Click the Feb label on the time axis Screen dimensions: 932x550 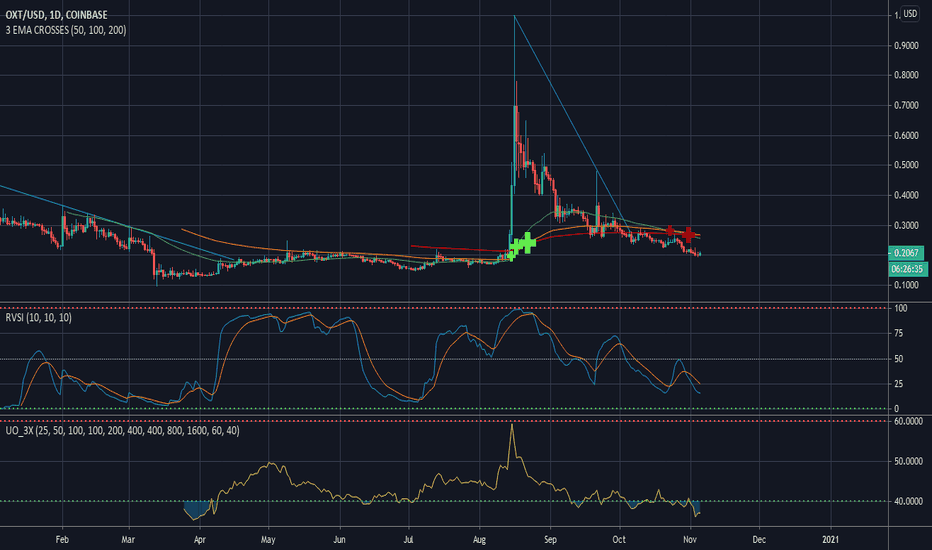point(62,540)
